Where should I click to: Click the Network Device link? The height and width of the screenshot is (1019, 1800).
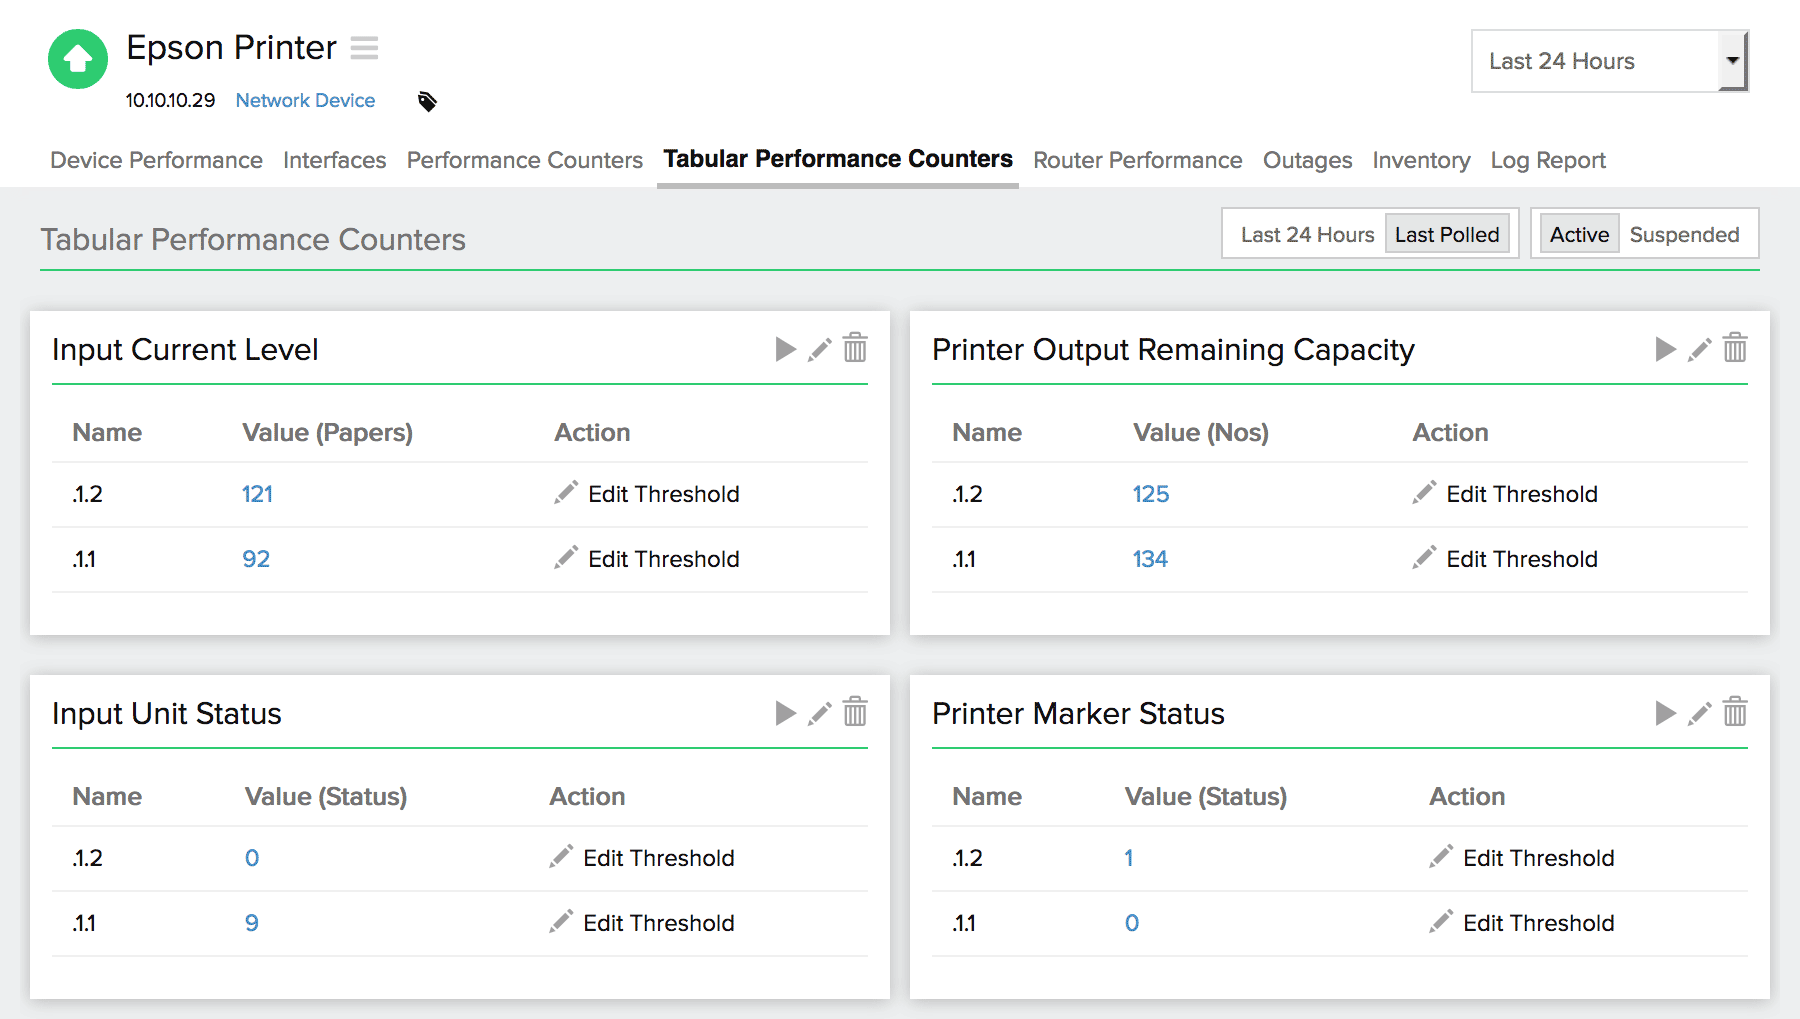click(305, 100)
